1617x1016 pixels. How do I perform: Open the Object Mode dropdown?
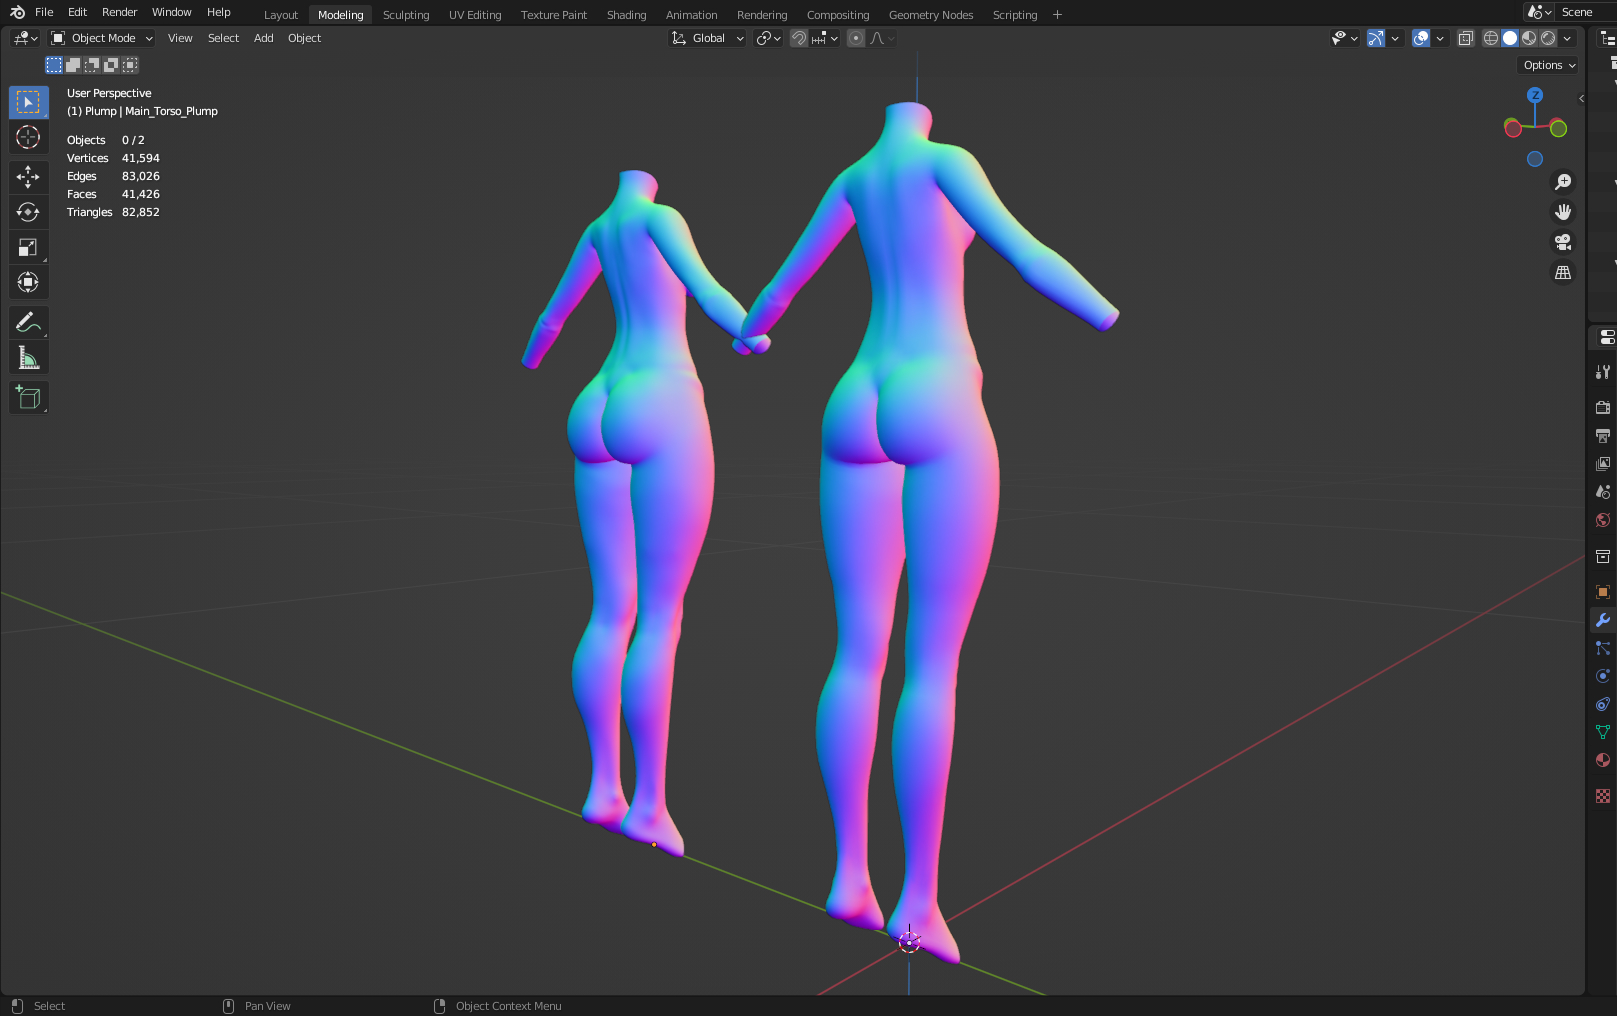pos(103,38)
